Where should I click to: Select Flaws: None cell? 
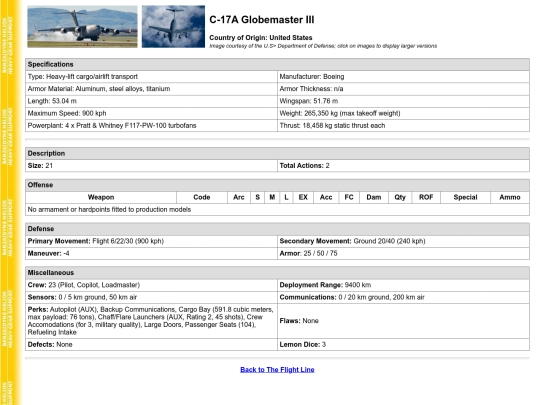tap(403, 321)
